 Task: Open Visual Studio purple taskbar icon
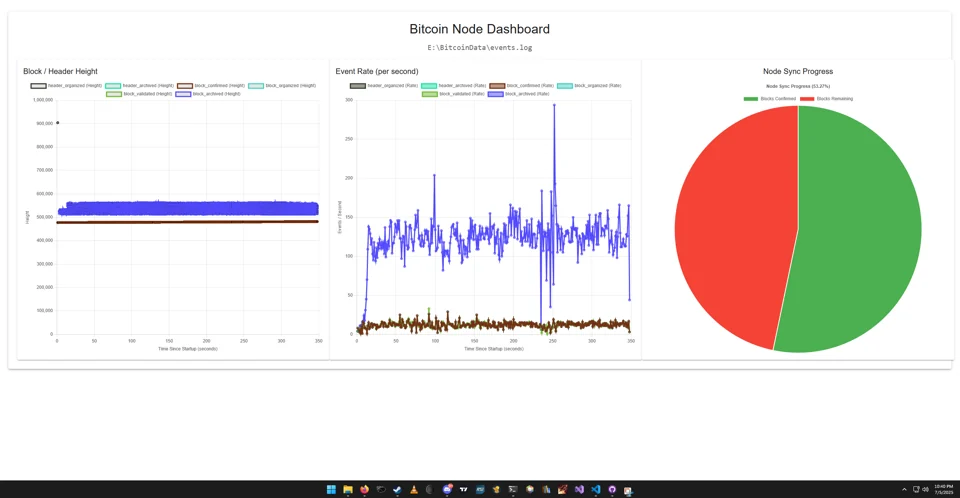point(579,489)
